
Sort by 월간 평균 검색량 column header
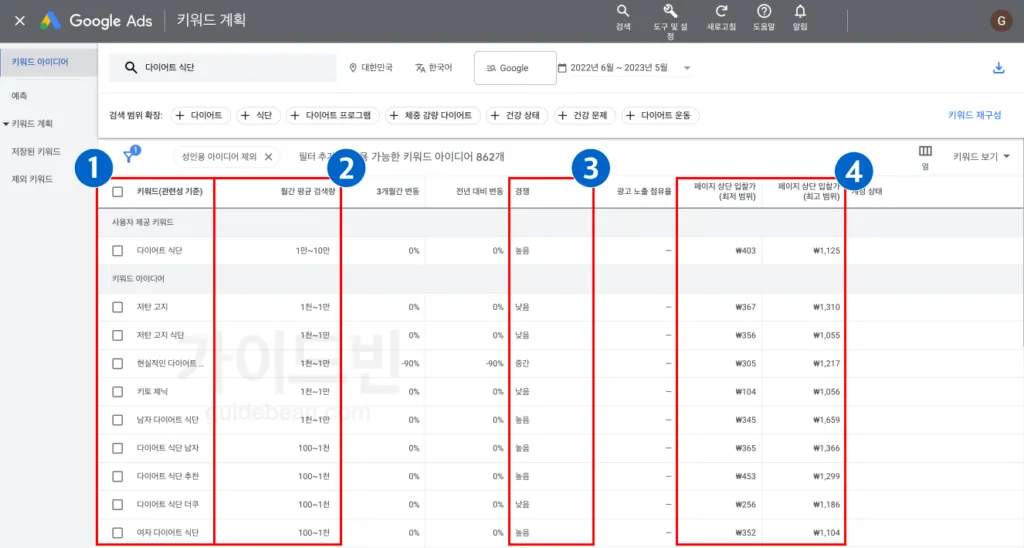pos(308,191)
